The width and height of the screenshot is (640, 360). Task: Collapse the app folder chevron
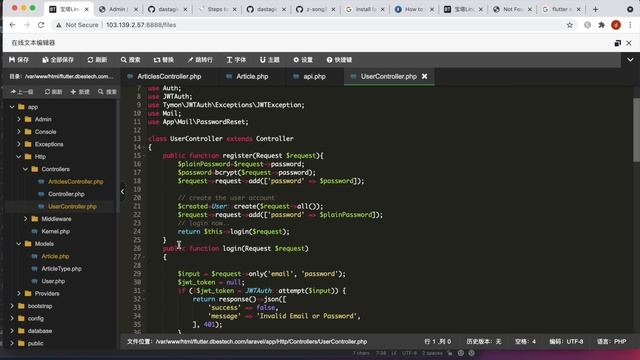12,107
